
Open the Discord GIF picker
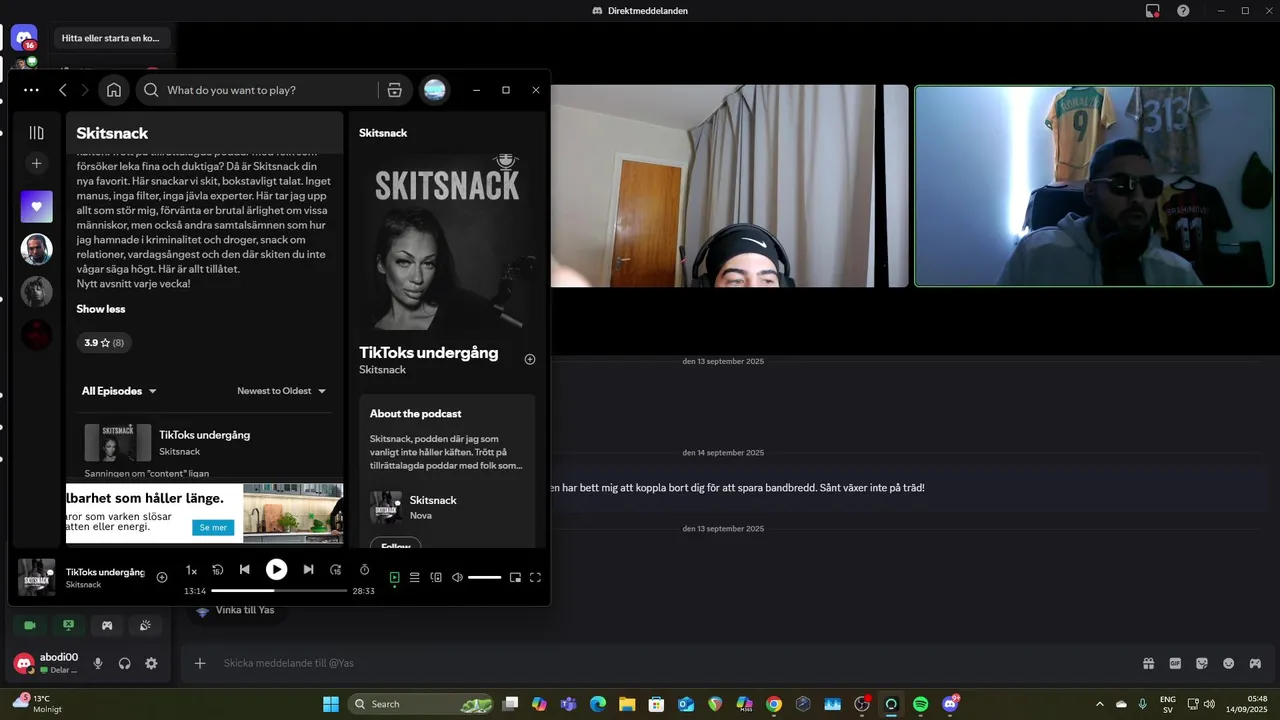(1175, 663)
